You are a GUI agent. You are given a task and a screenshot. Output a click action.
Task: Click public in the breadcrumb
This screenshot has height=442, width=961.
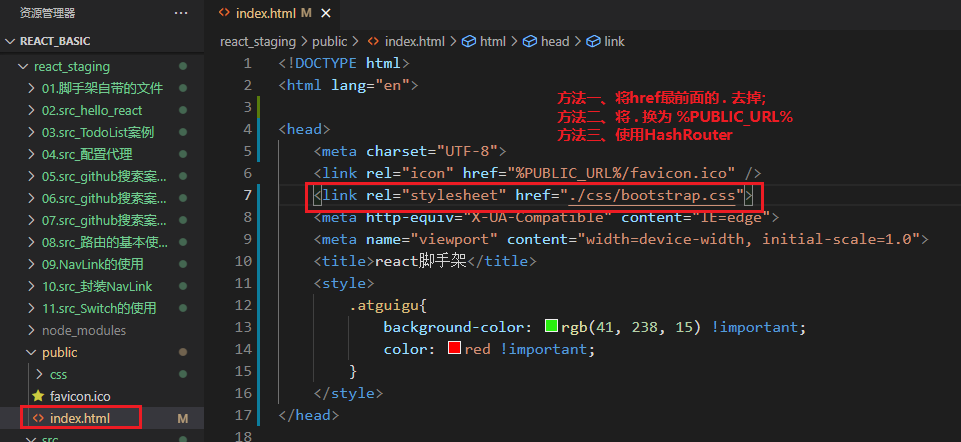click(x=330, y=41)
